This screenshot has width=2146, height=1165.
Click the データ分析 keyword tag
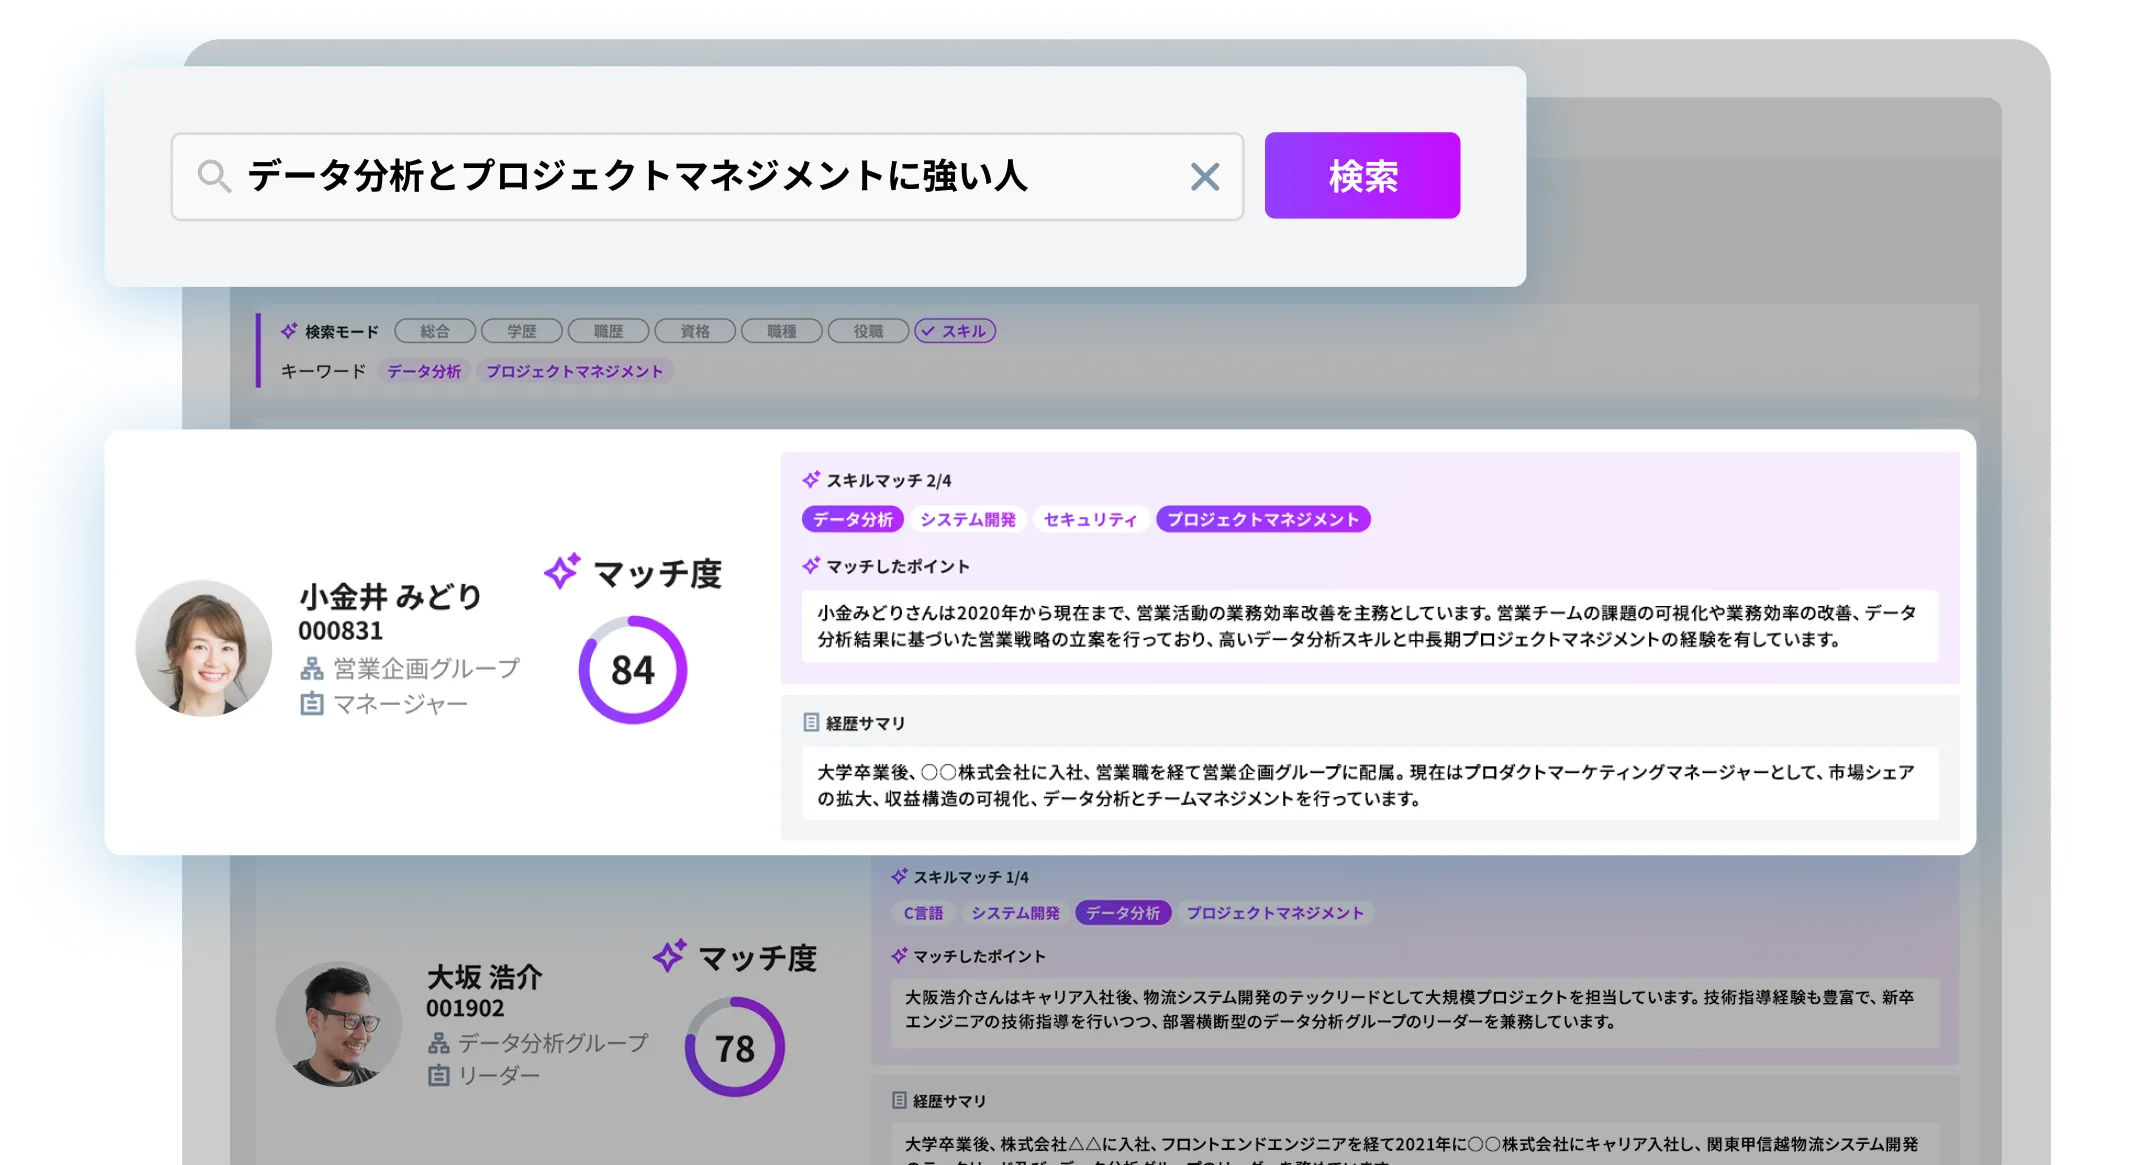coord(424,371)
